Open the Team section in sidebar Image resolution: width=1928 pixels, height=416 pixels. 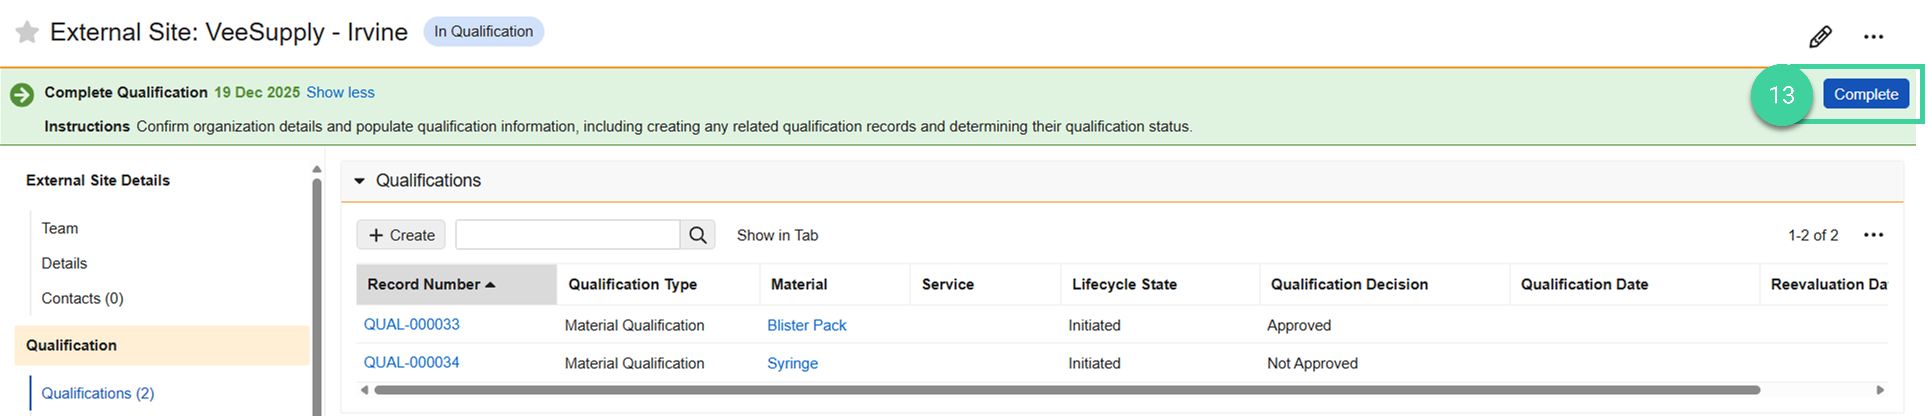(x=60, y=229)
